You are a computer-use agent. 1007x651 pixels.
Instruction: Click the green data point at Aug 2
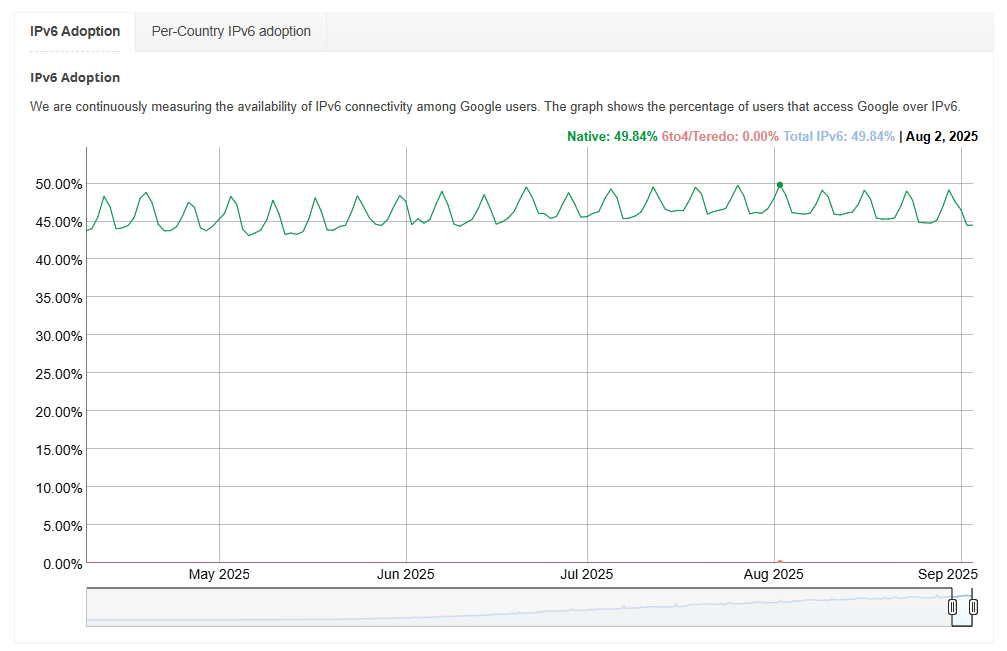pos(780,185)
